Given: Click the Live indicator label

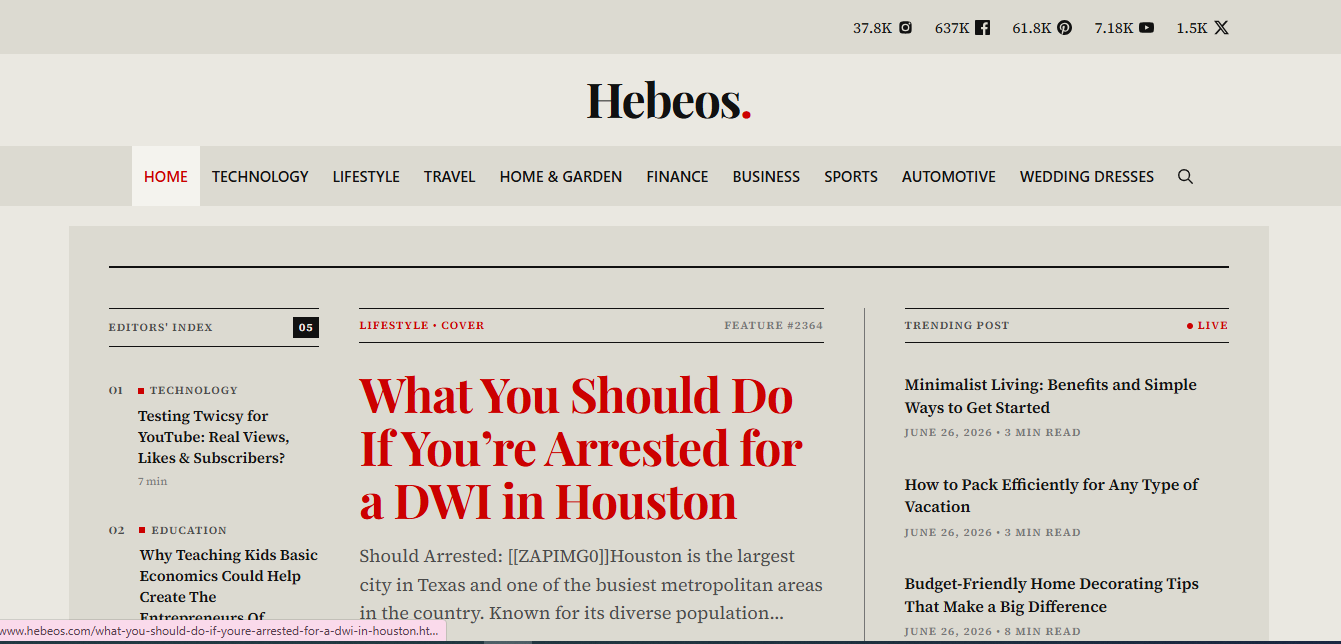Looking at the screenshot, I should coord(1208,326).
